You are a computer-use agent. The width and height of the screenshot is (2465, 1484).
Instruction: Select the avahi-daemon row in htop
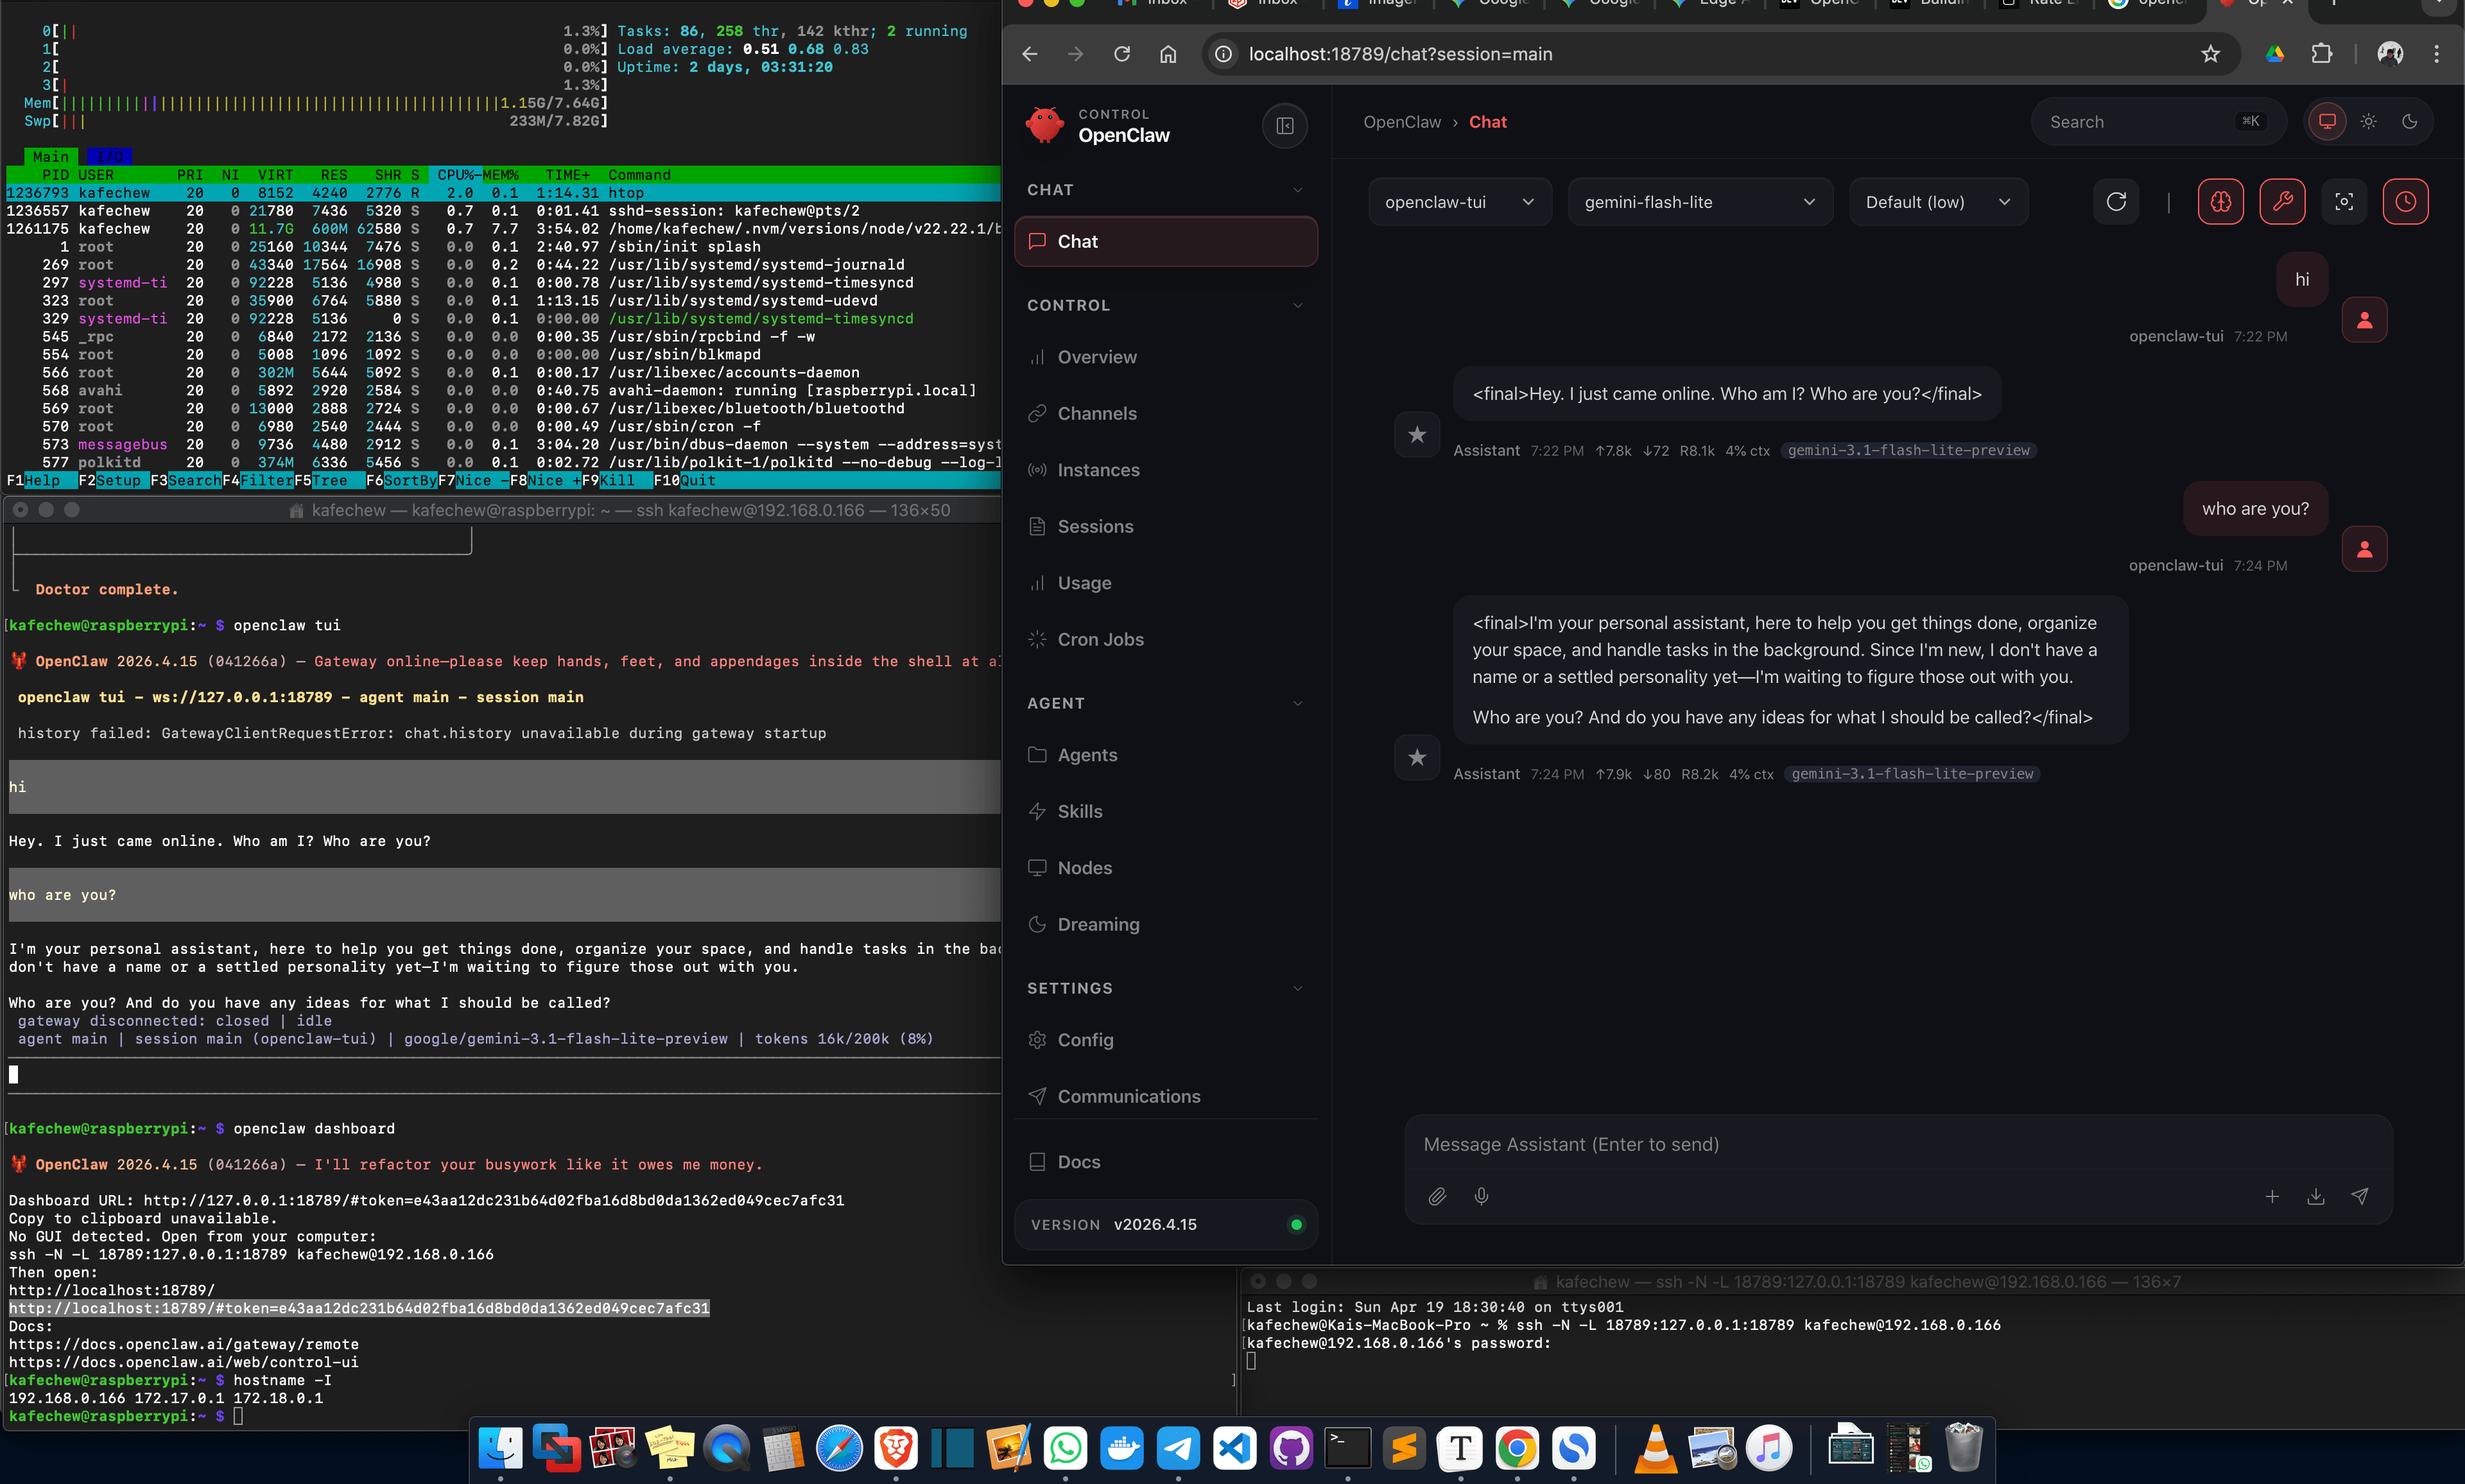[503, 391]
